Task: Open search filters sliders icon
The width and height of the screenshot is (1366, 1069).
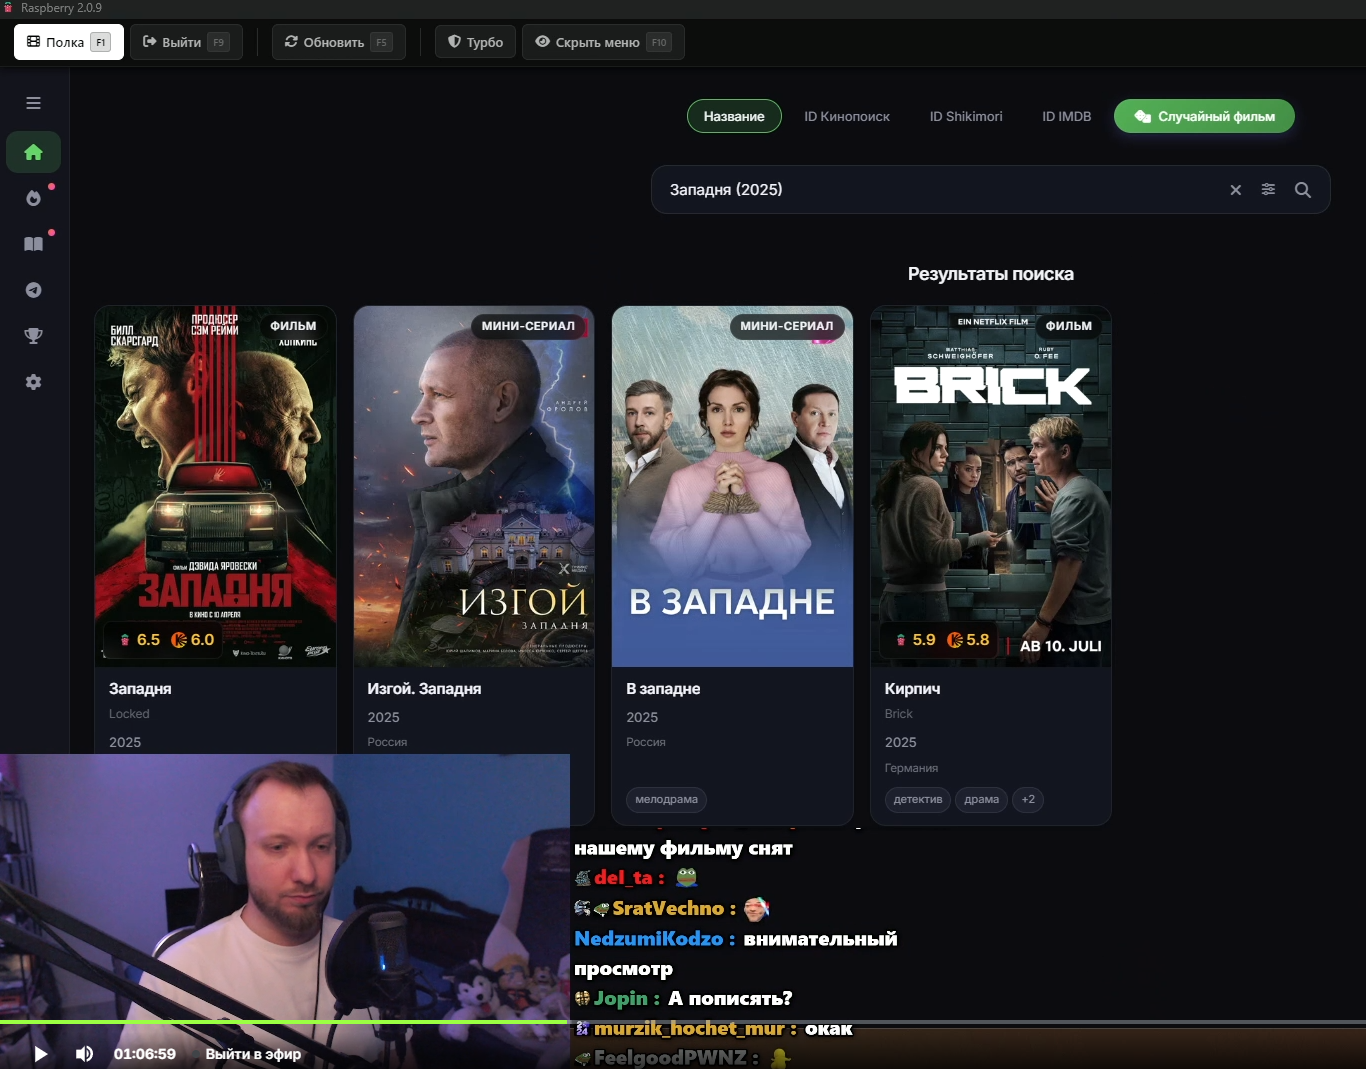Action: coord(1268,189)
